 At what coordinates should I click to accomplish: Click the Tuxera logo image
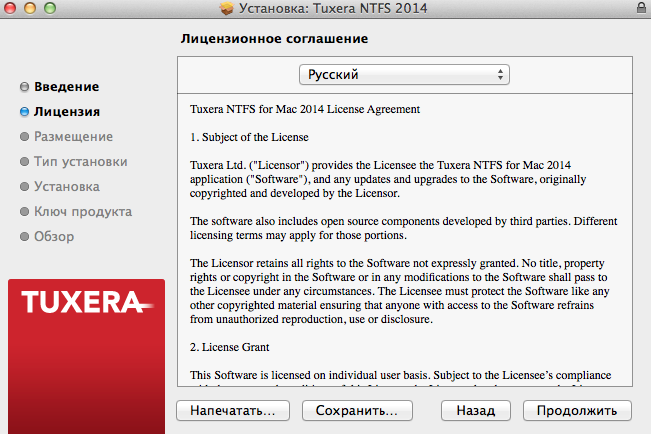(x=86, y=356)
